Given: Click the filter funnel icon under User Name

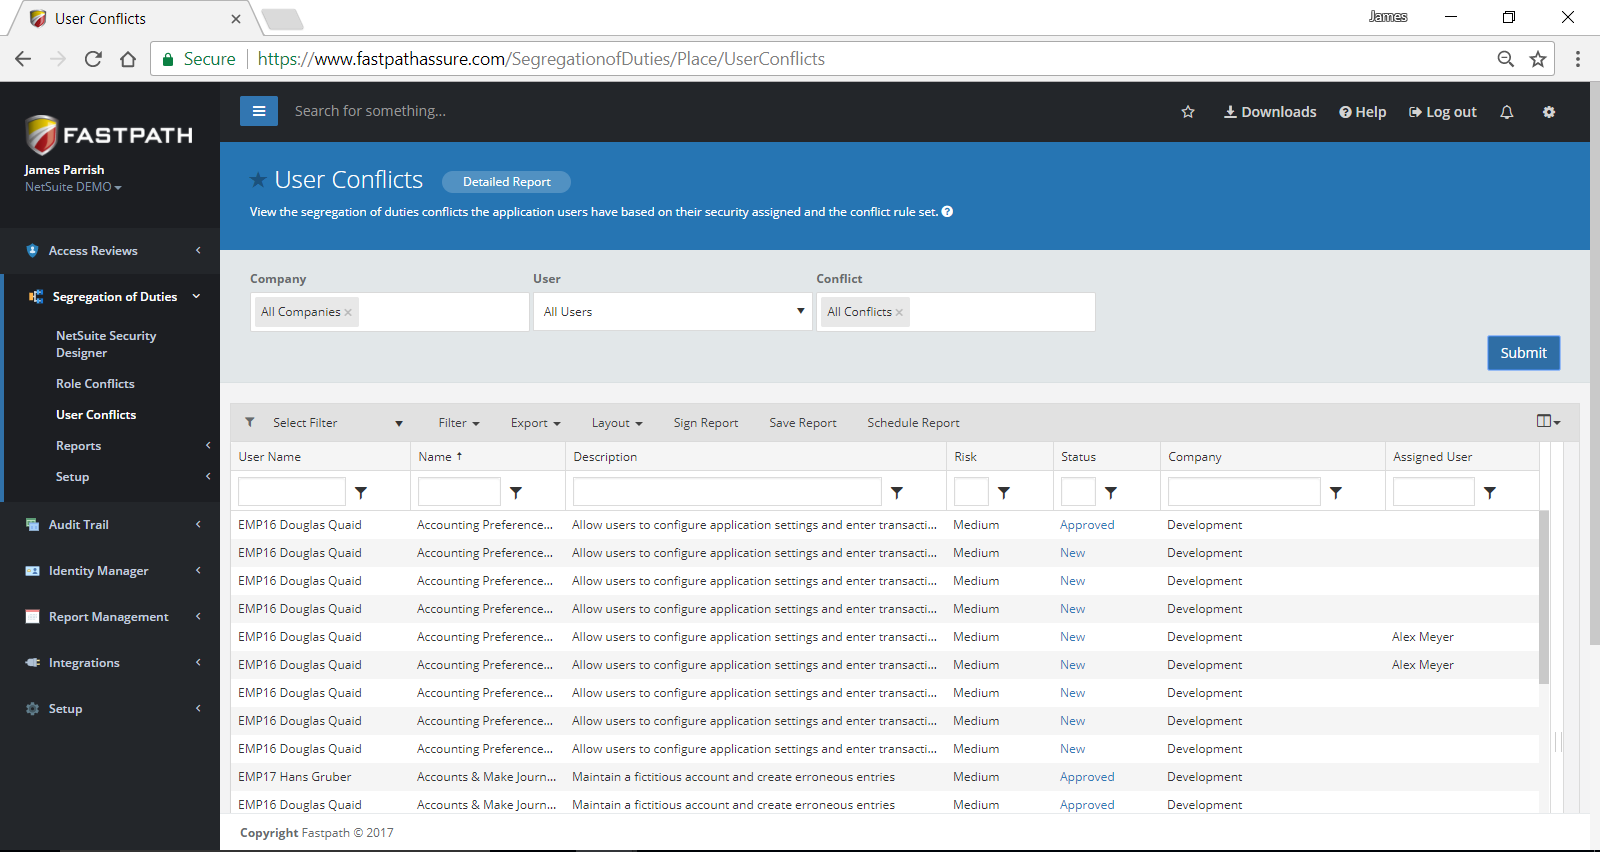Looking at the screenshot, I should [x=361, y=492].
